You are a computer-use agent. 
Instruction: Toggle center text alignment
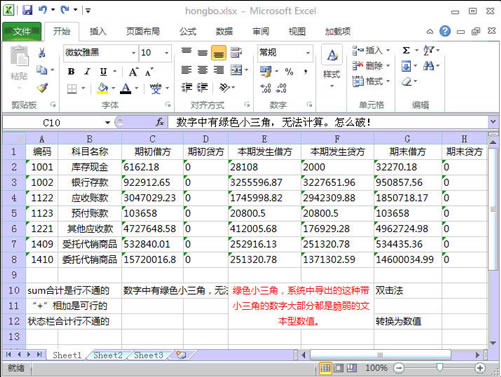pyautogui.click(x=202, y=70)
